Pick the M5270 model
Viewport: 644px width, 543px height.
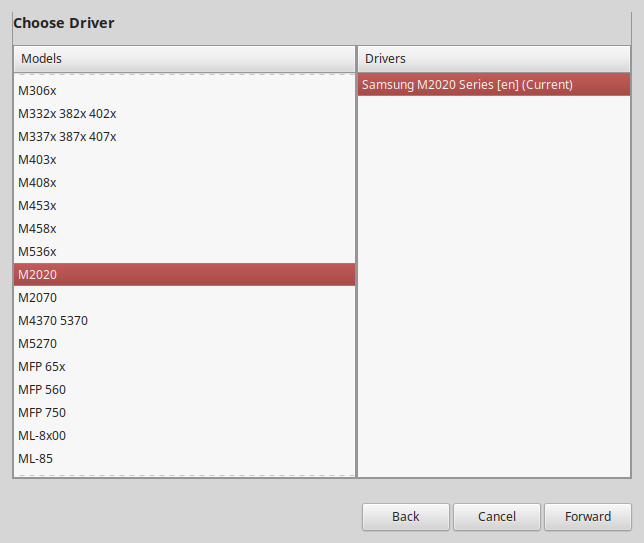click(x=38, y=343)
